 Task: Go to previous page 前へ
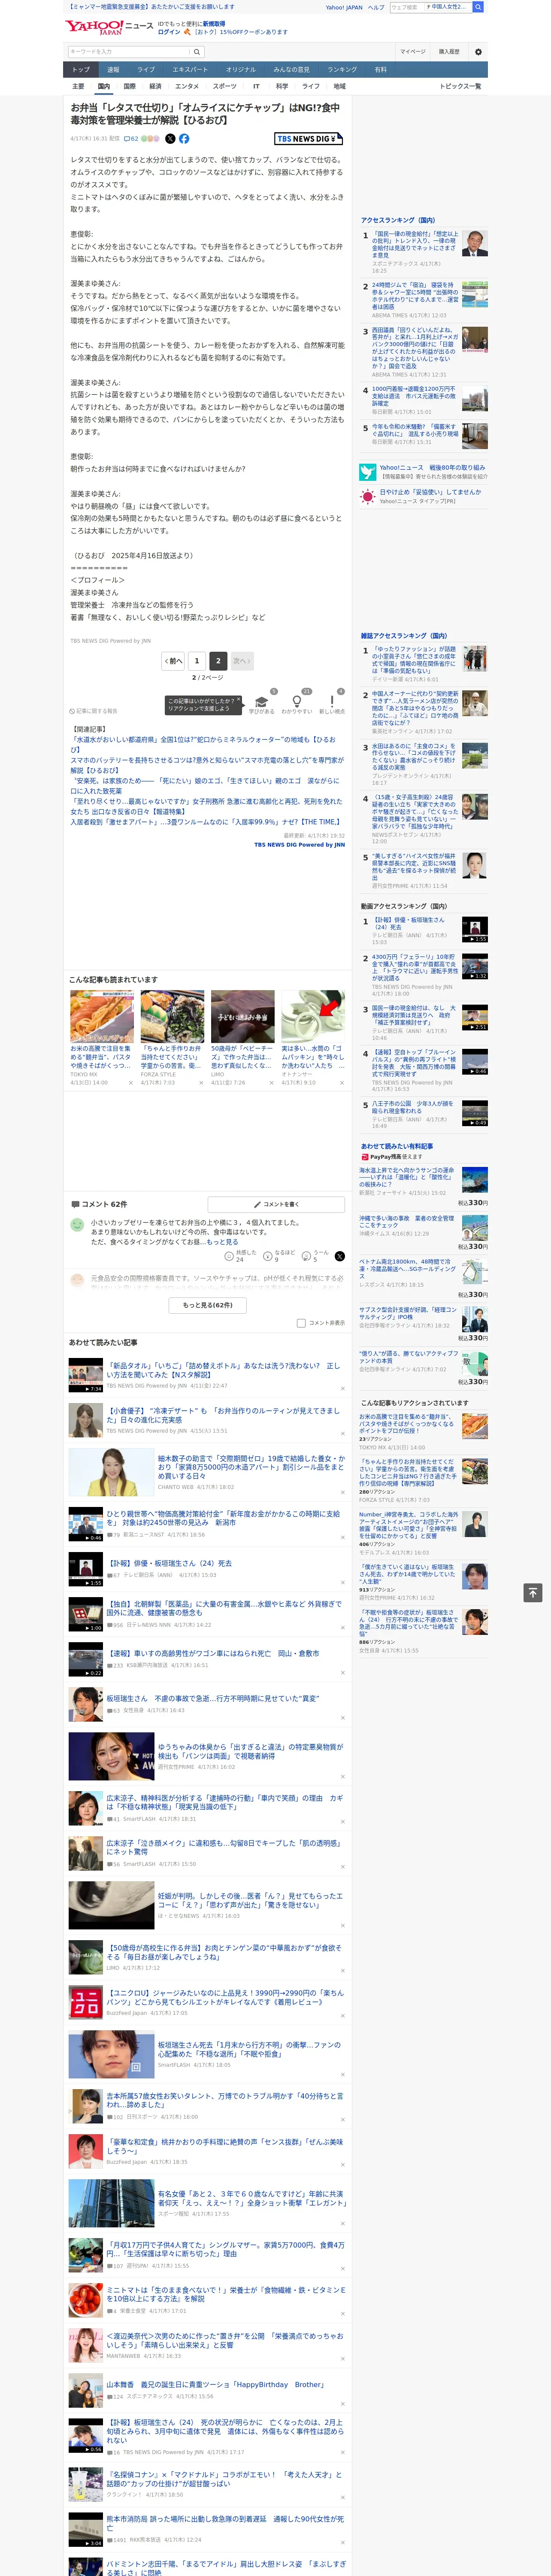click(173, 661)
